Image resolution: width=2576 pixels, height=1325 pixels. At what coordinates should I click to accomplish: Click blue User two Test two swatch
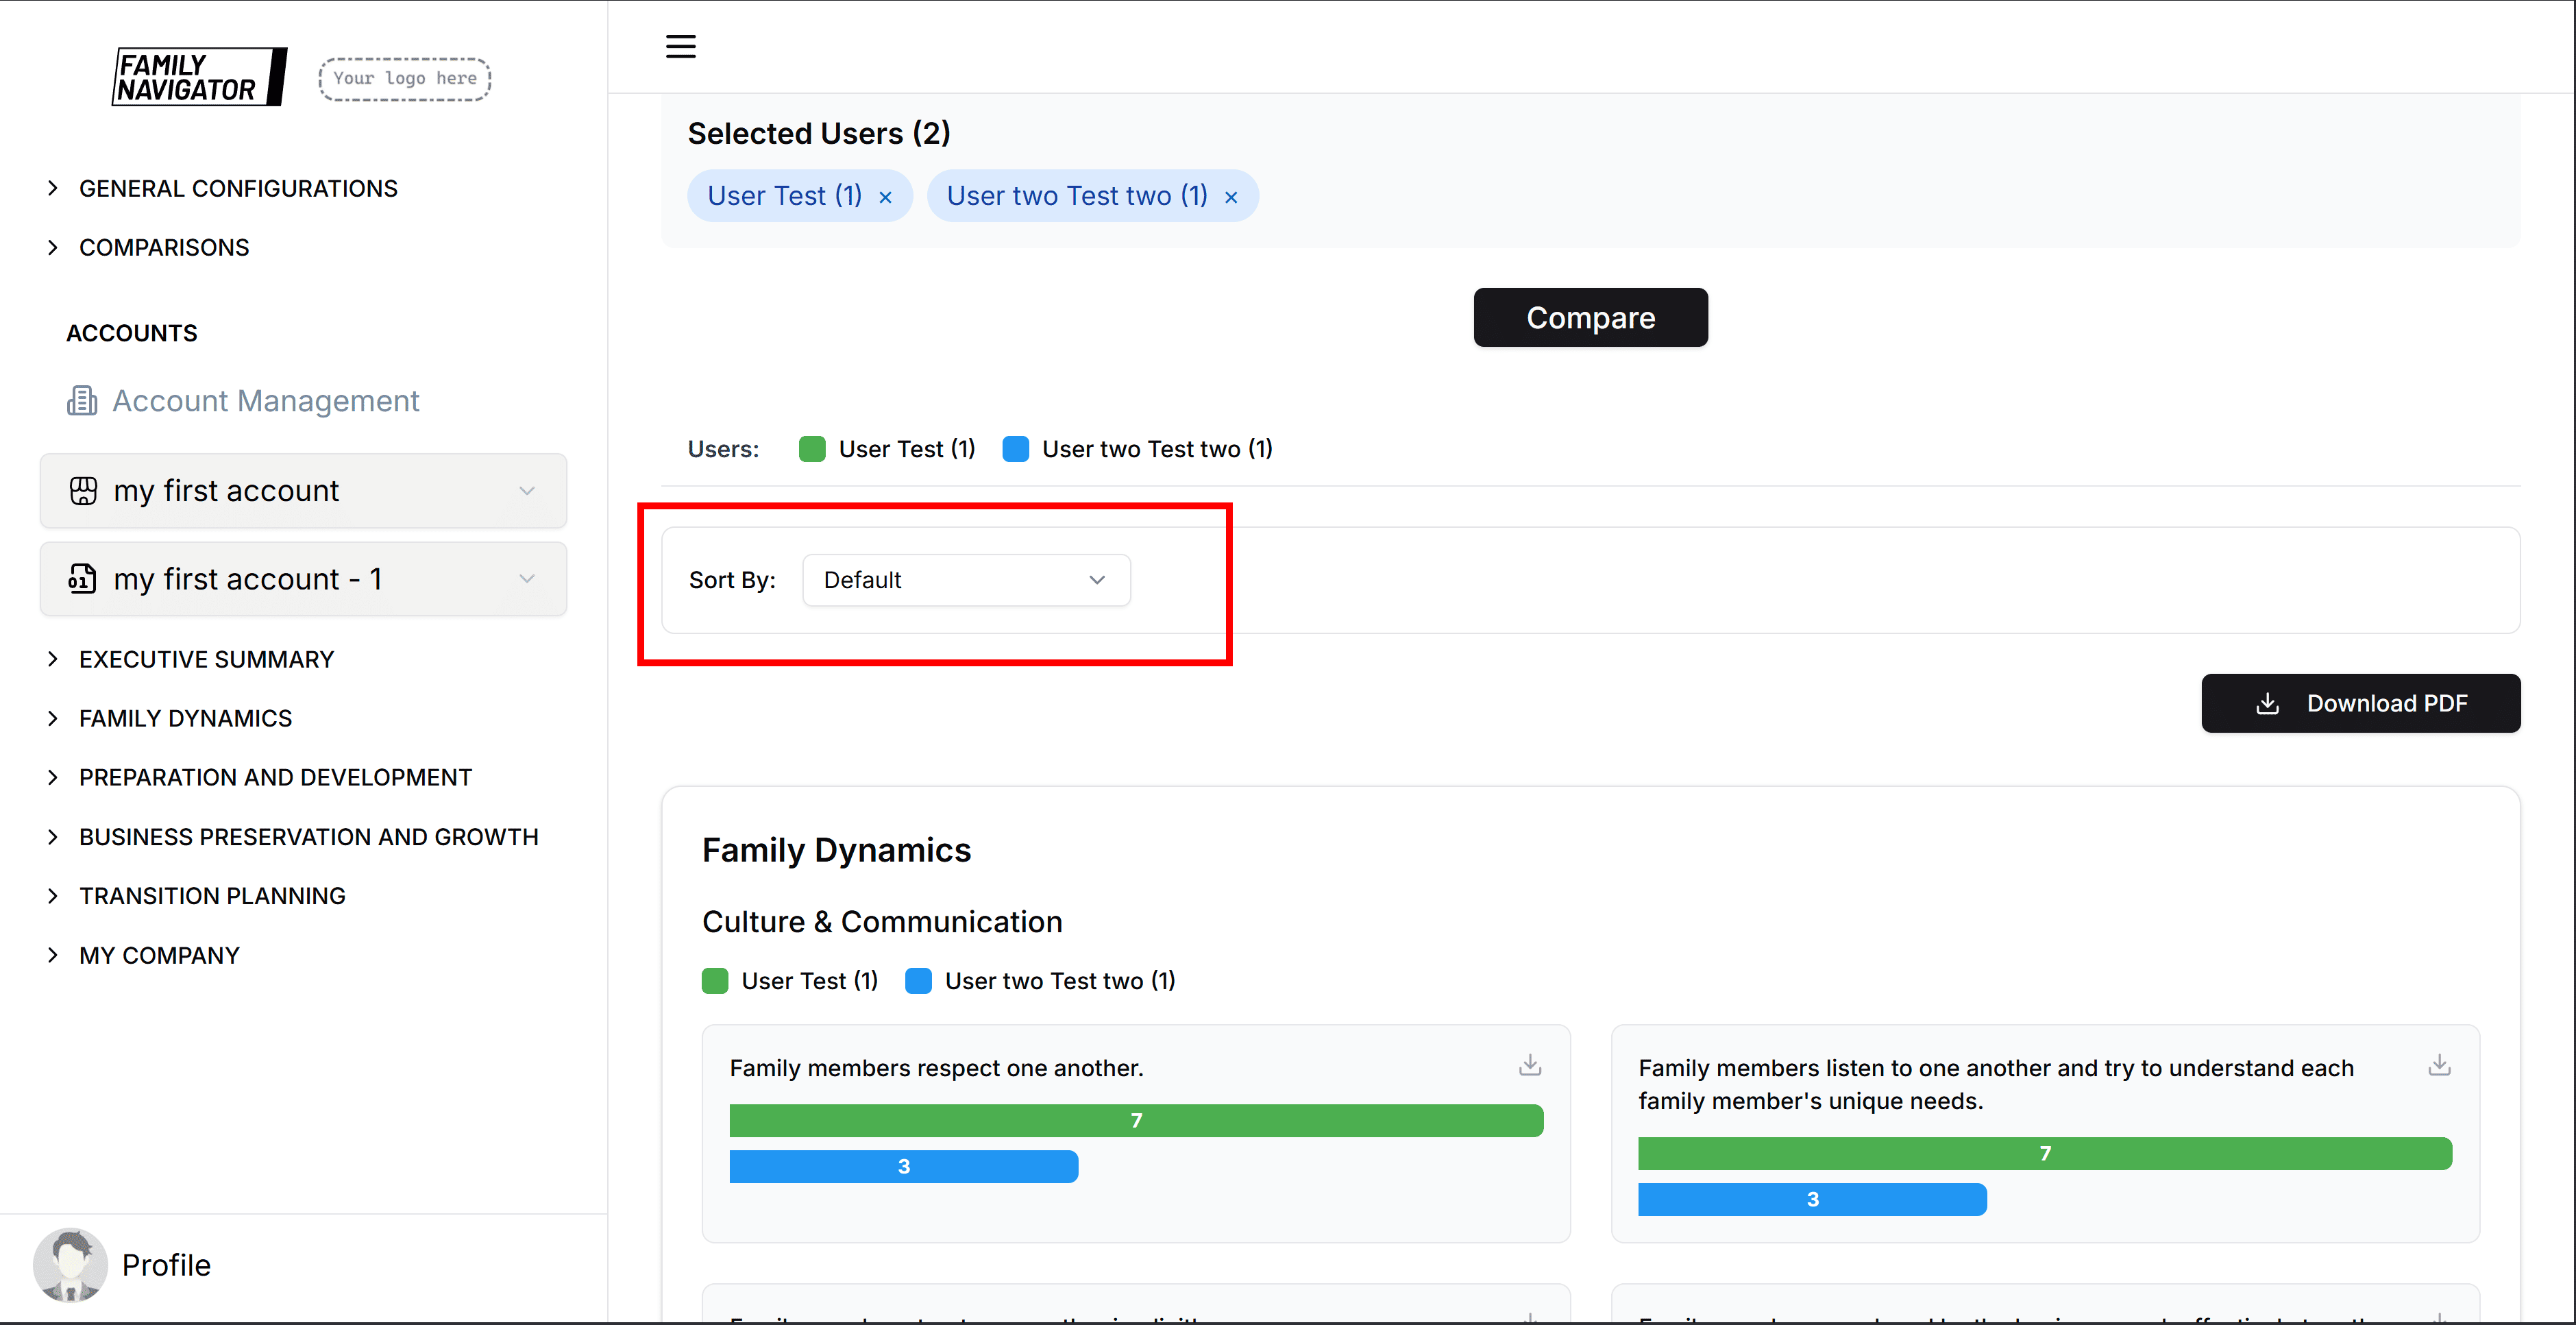click(x=1015, y=449)
